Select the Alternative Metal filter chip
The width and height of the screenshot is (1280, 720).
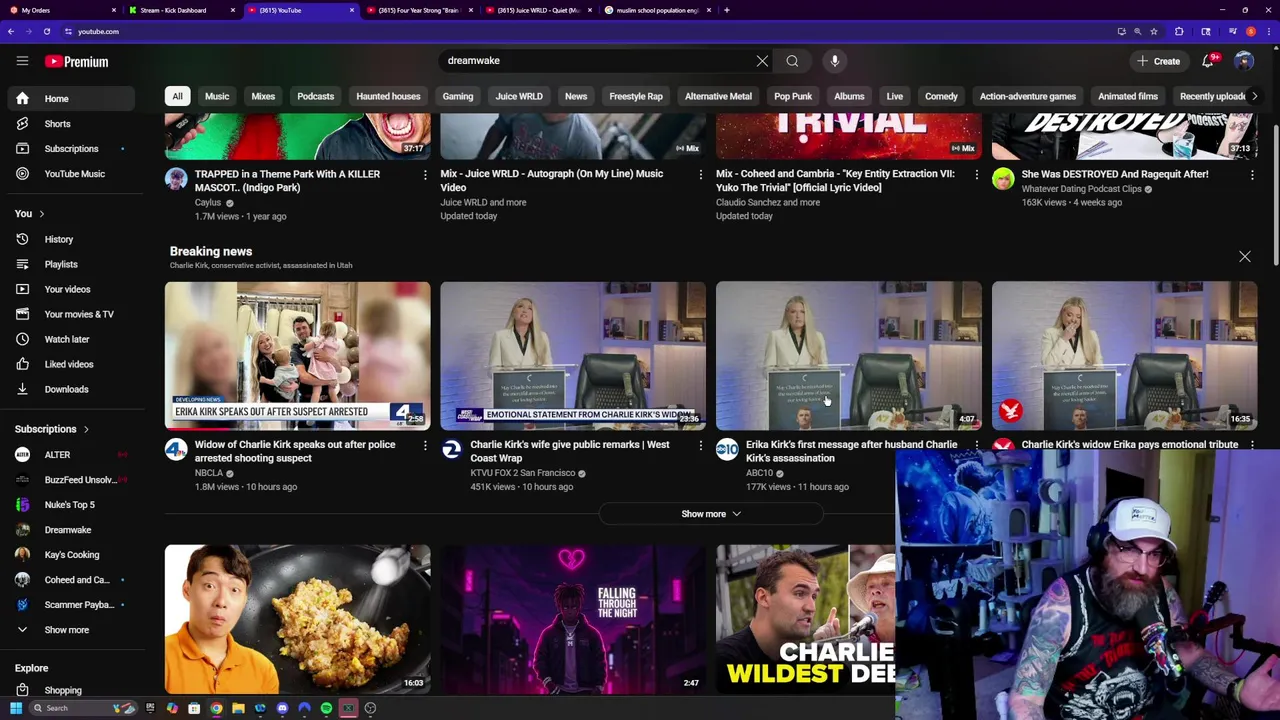[x=718, y=96]
